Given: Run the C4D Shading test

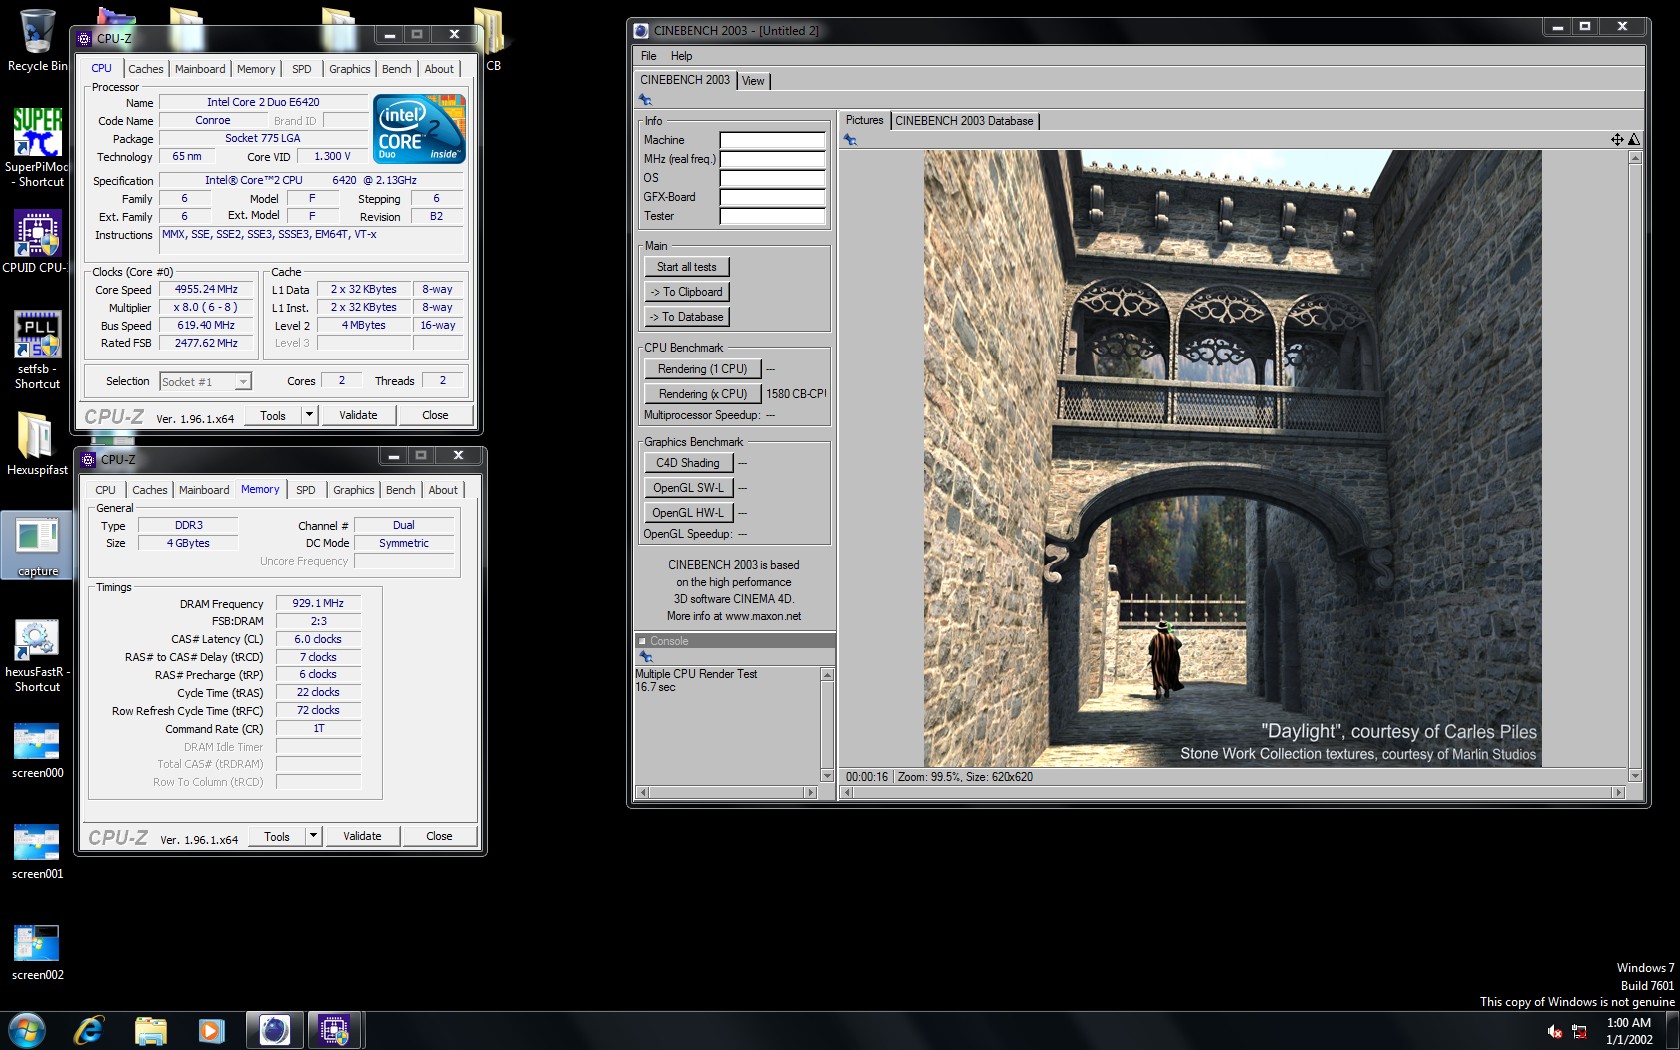Looking at the screenshot, I should tap(688, 463).
